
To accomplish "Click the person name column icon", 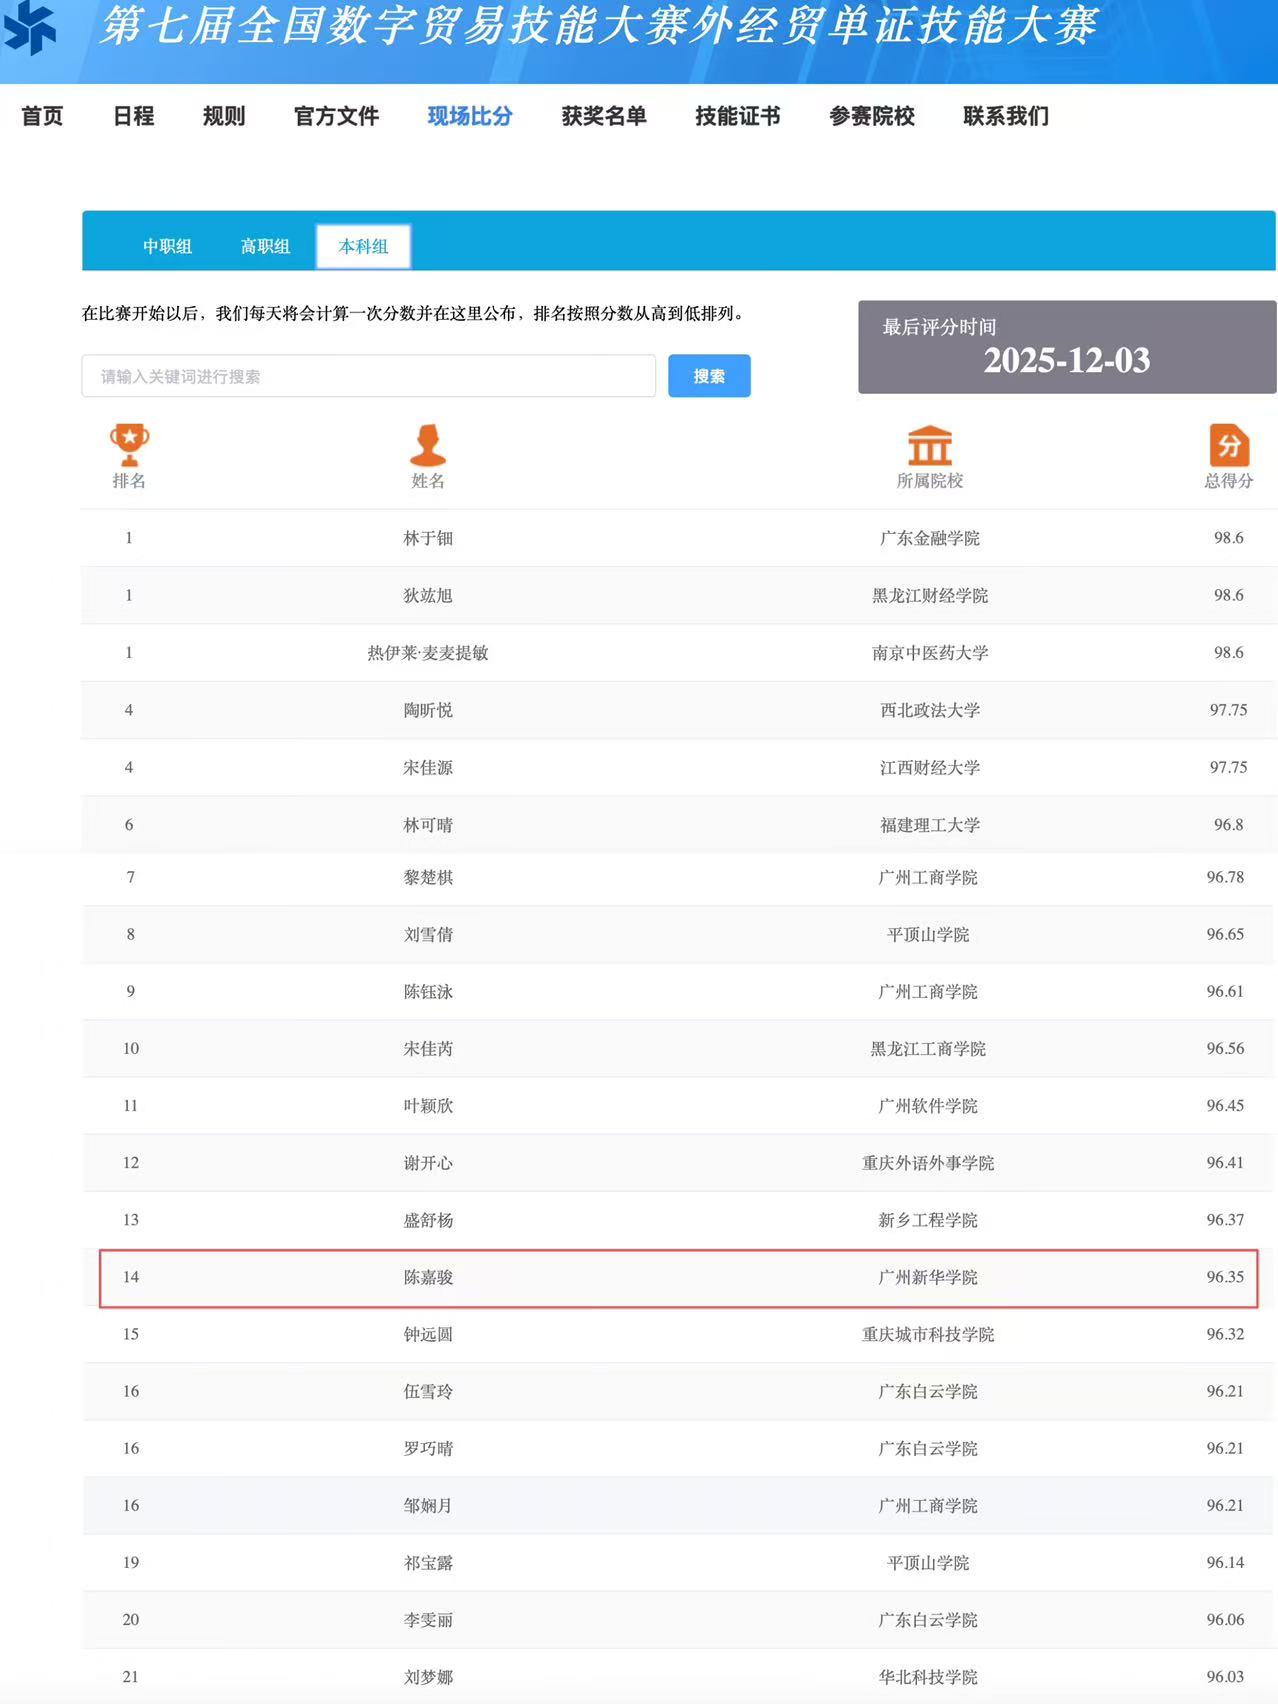I will 428,445.
